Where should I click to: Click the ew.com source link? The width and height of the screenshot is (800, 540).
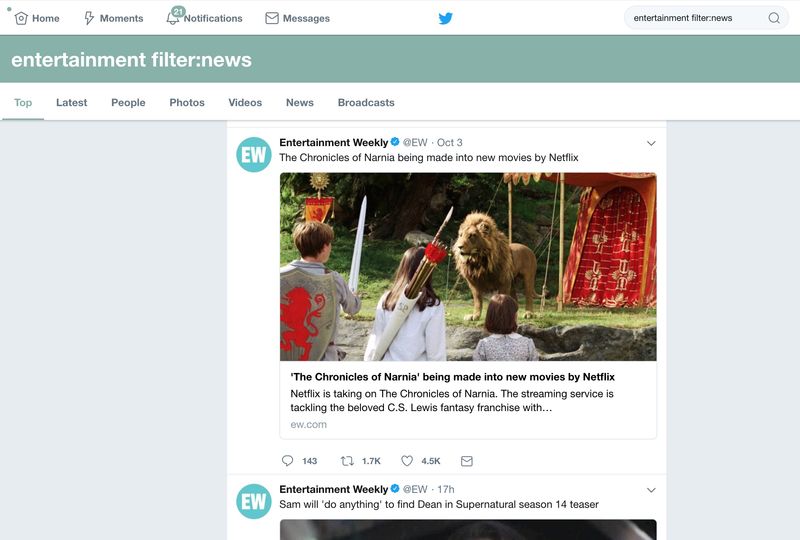309,424
